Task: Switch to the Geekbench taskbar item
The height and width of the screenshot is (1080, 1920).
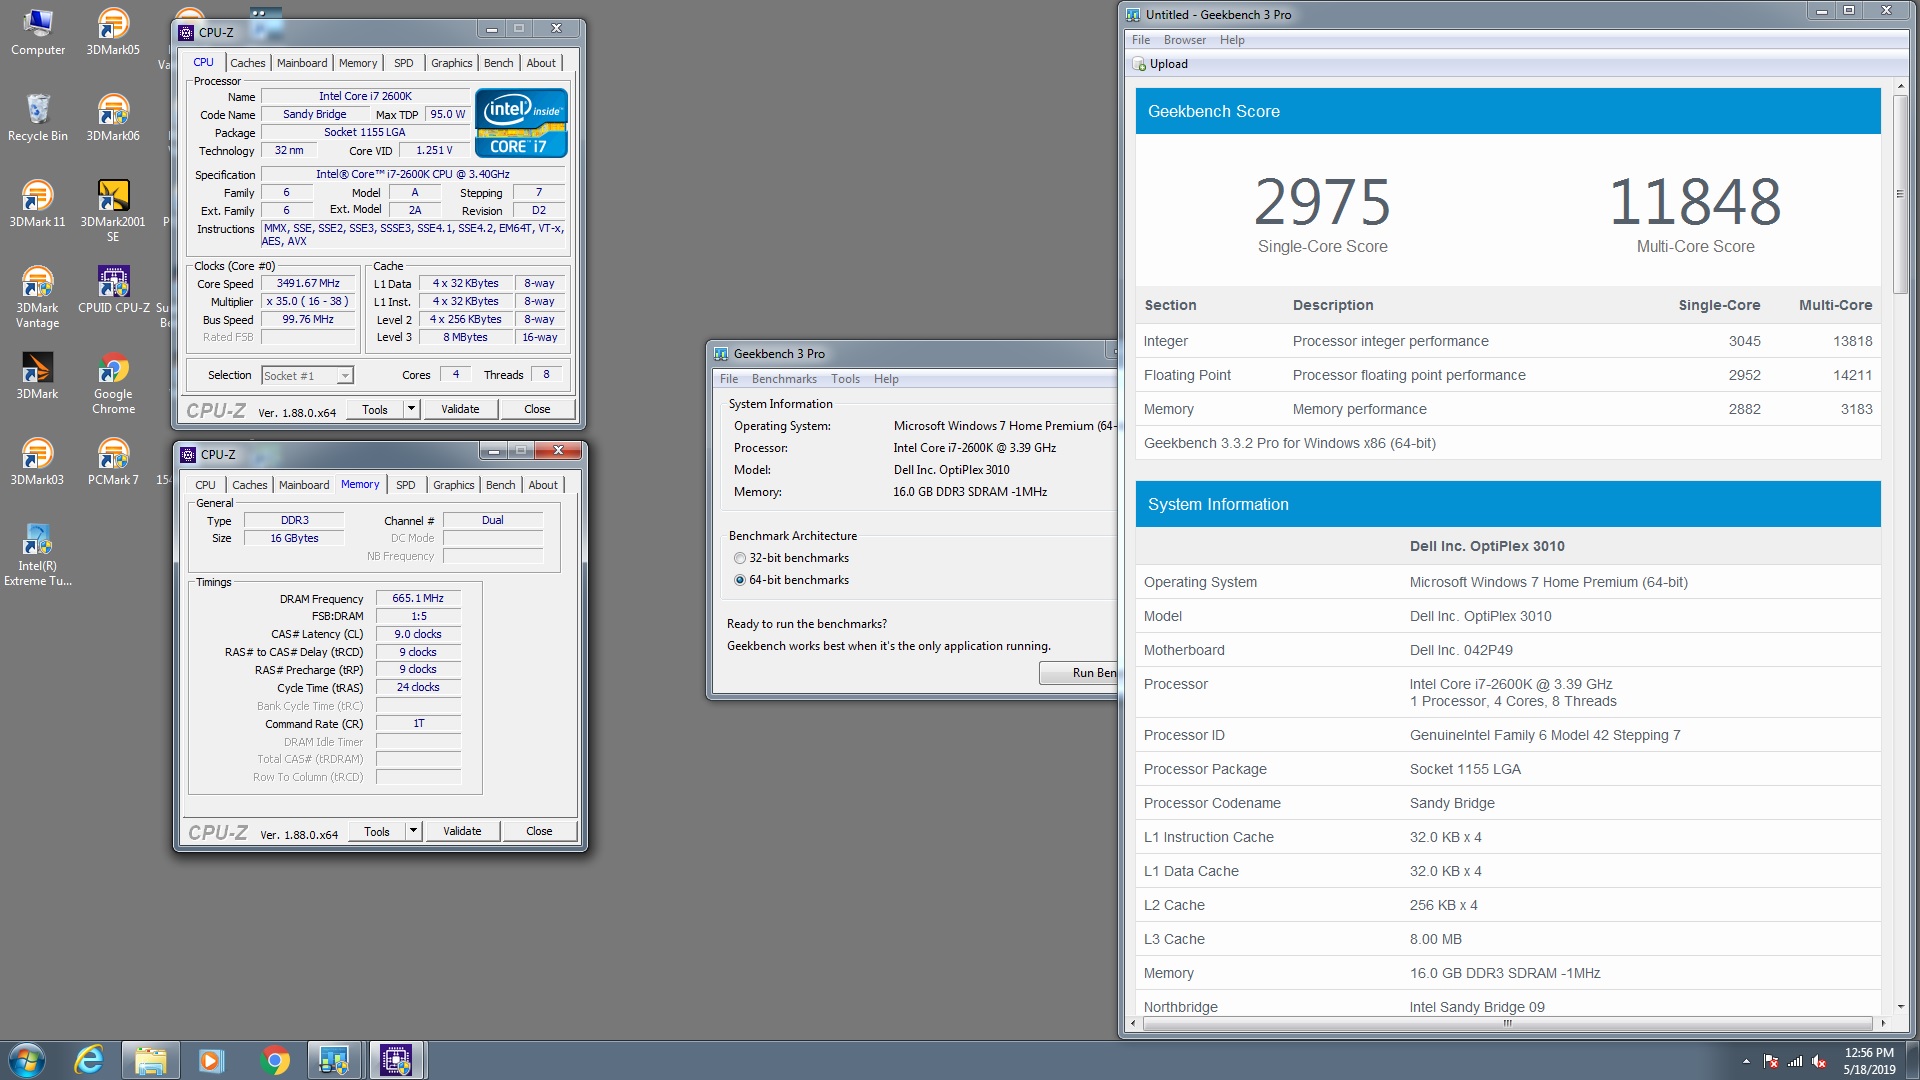Action: coord(334,1060)
